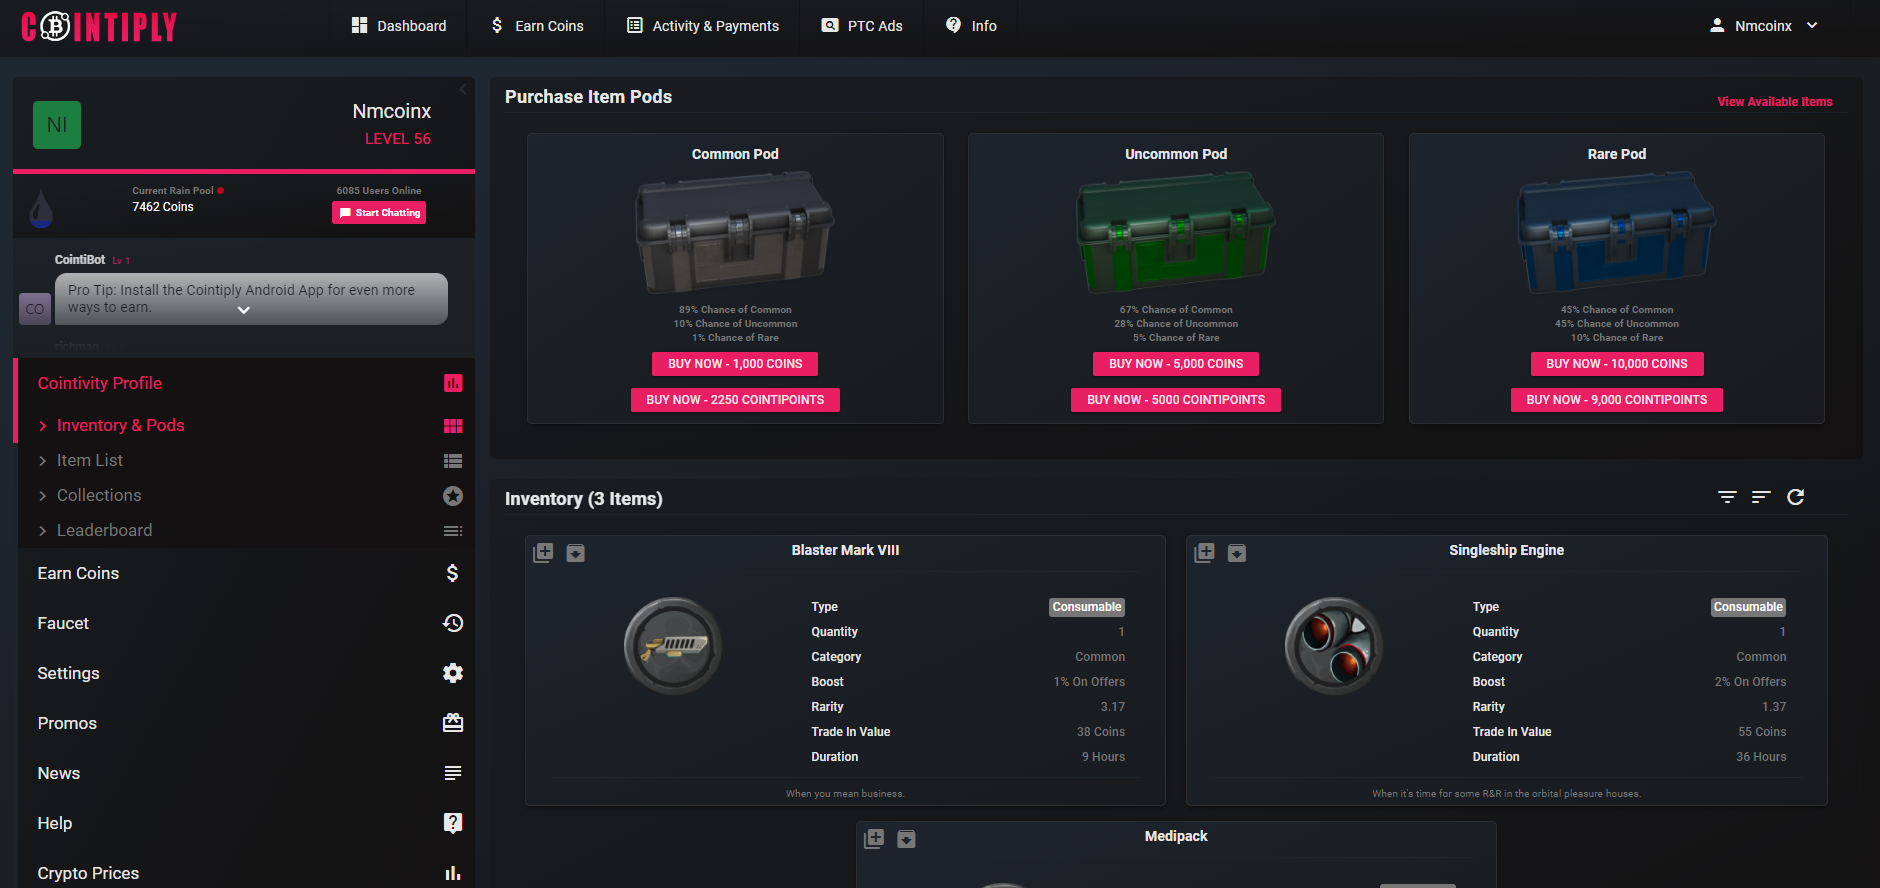Expand the Leaderboard submenu
Viewport: 1880px width, 888px height.
coord(43,531)
